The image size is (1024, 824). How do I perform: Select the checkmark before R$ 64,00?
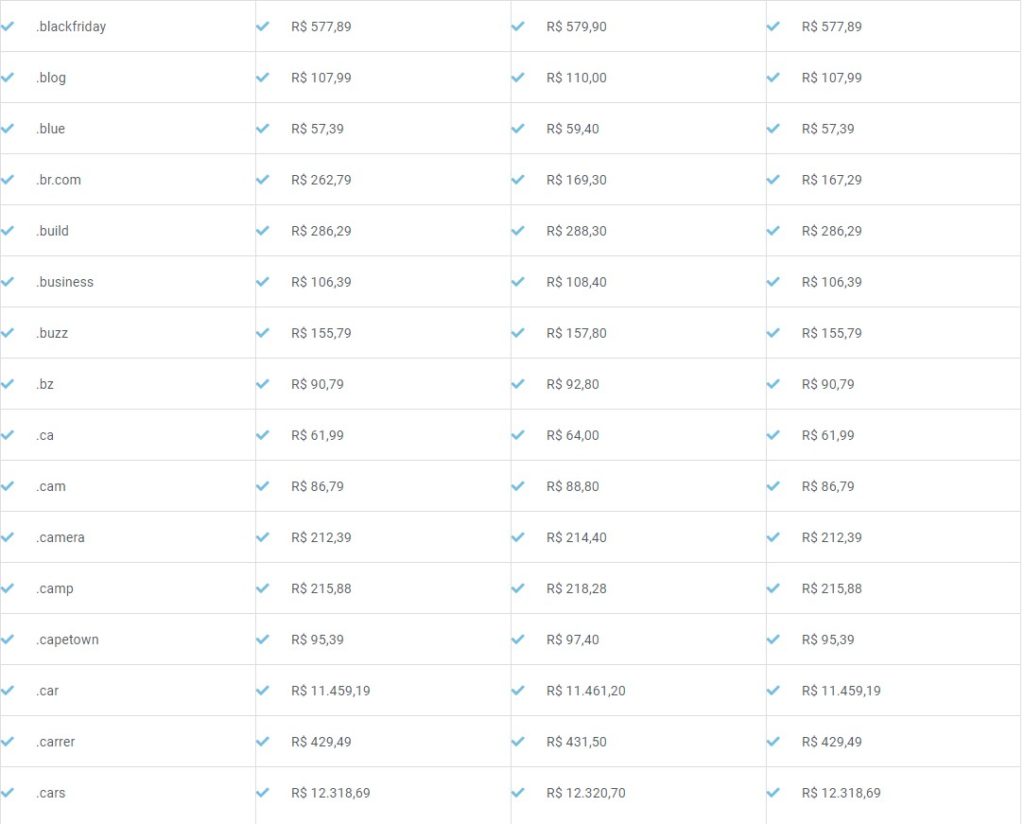click(518, 436)
